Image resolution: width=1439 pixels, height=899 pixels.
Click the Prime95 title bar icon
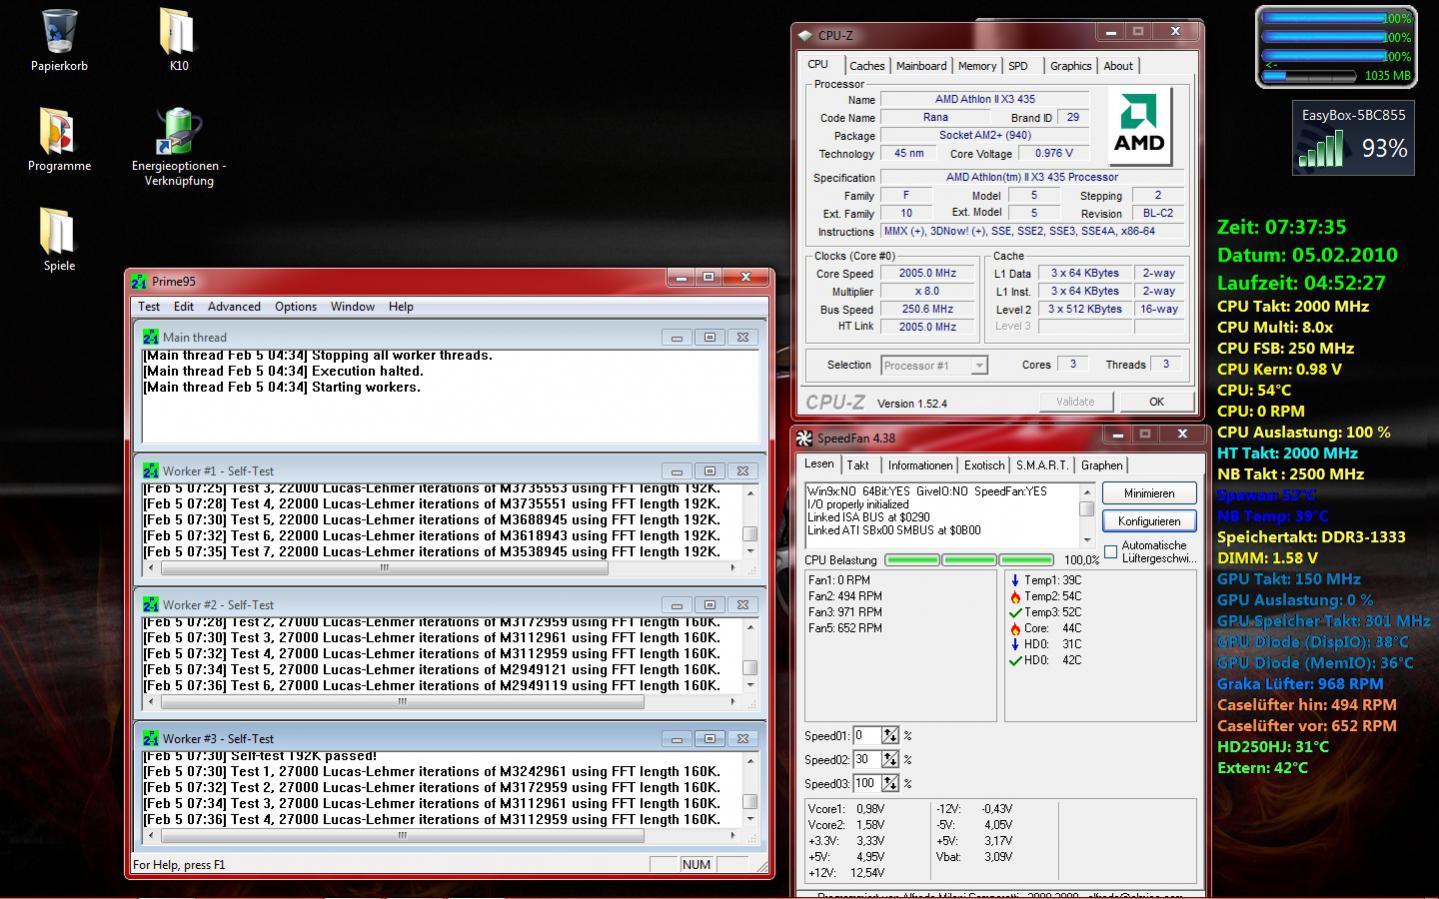pos(138,281)
